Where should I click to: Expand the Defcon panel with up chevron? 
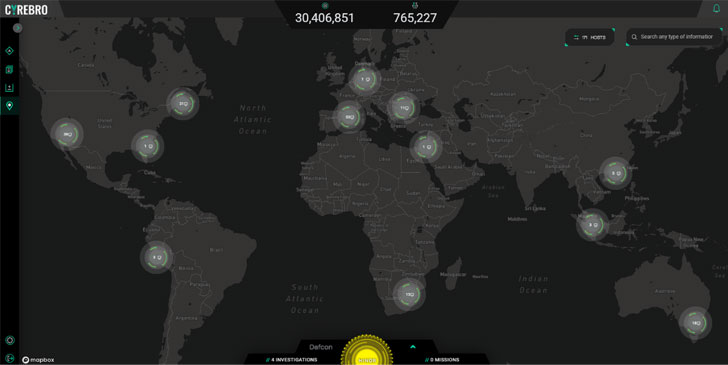click(413, 347)
